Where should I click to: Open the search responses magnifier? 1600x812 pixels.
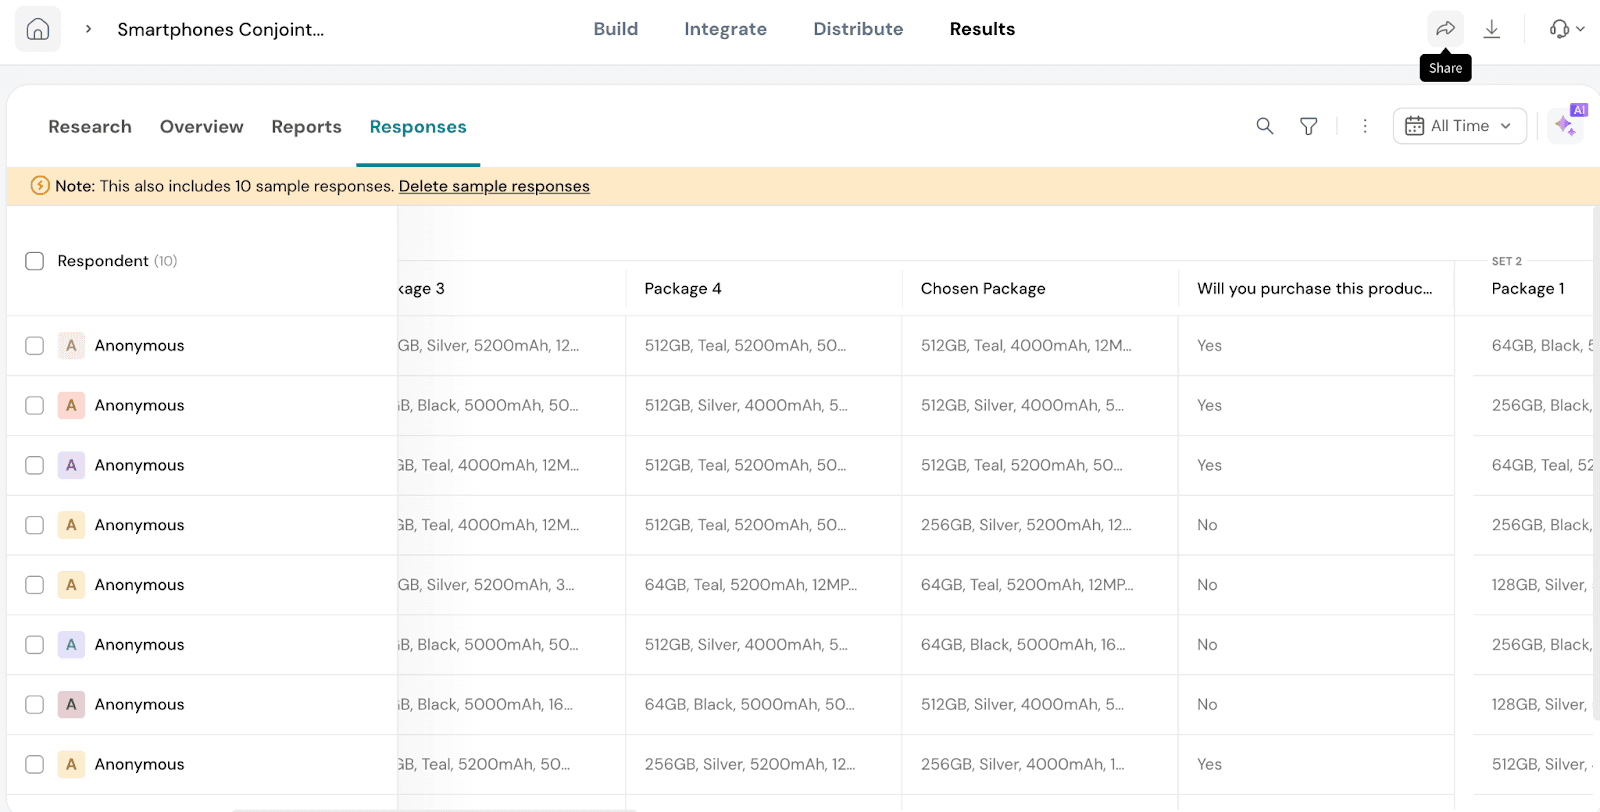coord(1265,126)
